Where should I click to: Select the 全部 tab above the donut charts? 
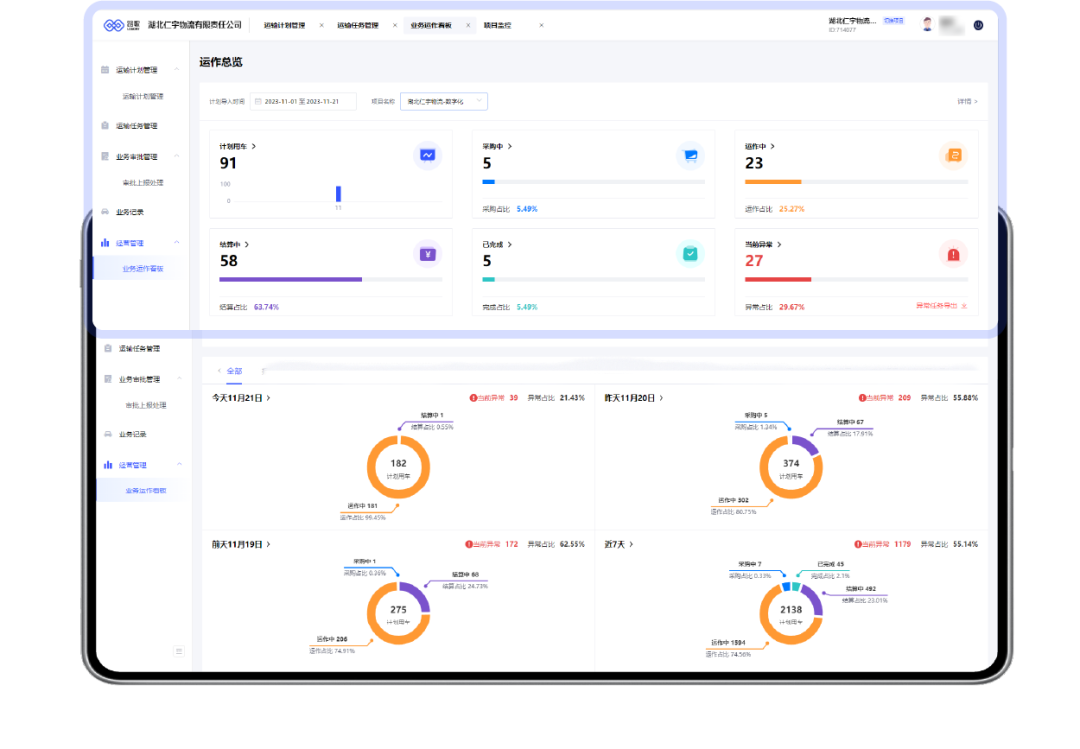pyautogui.click(x=234, y=371)
